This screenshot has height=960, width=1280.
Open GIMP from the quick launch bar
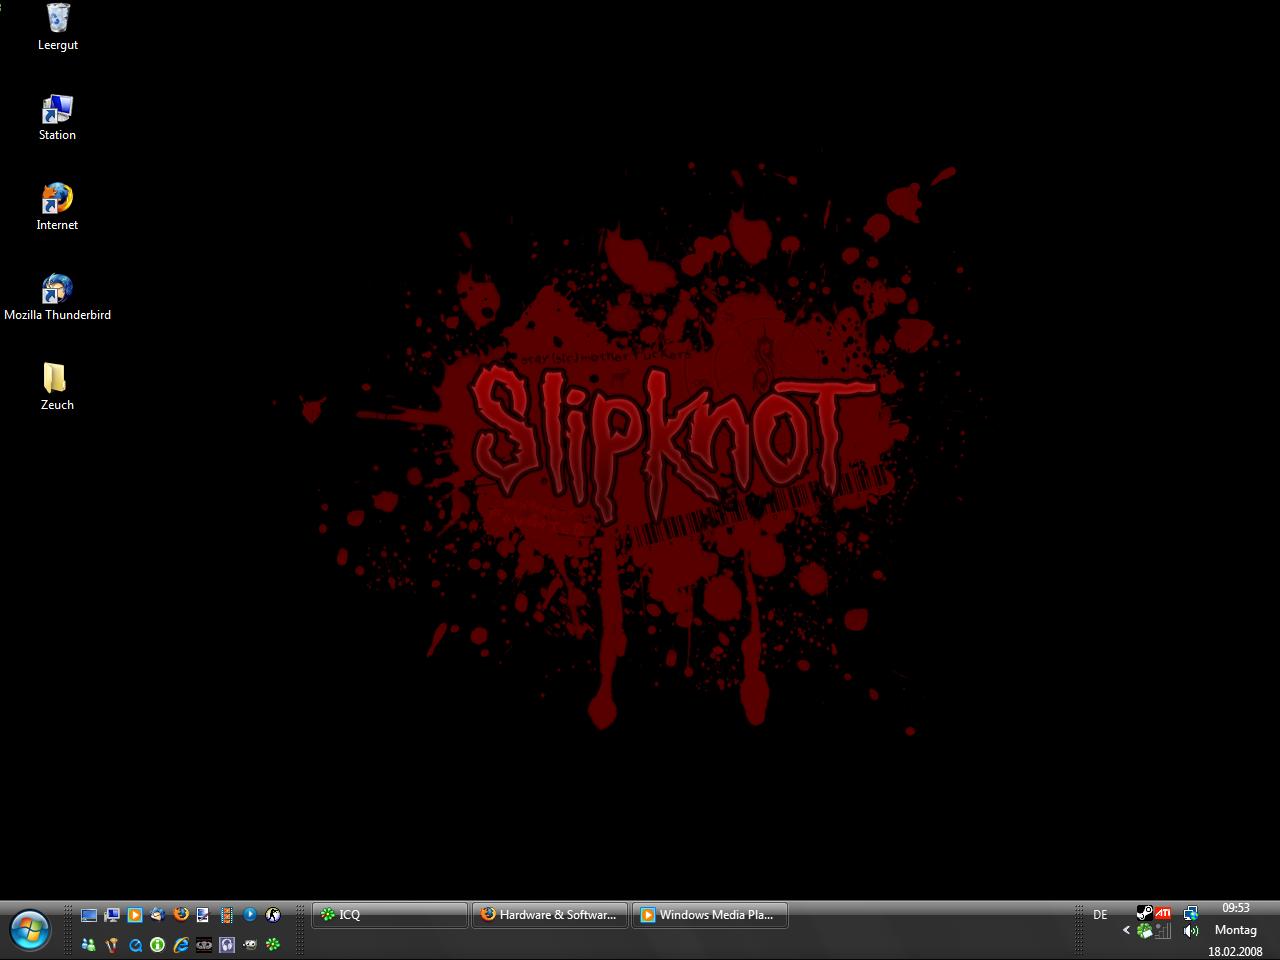point(250,944)
